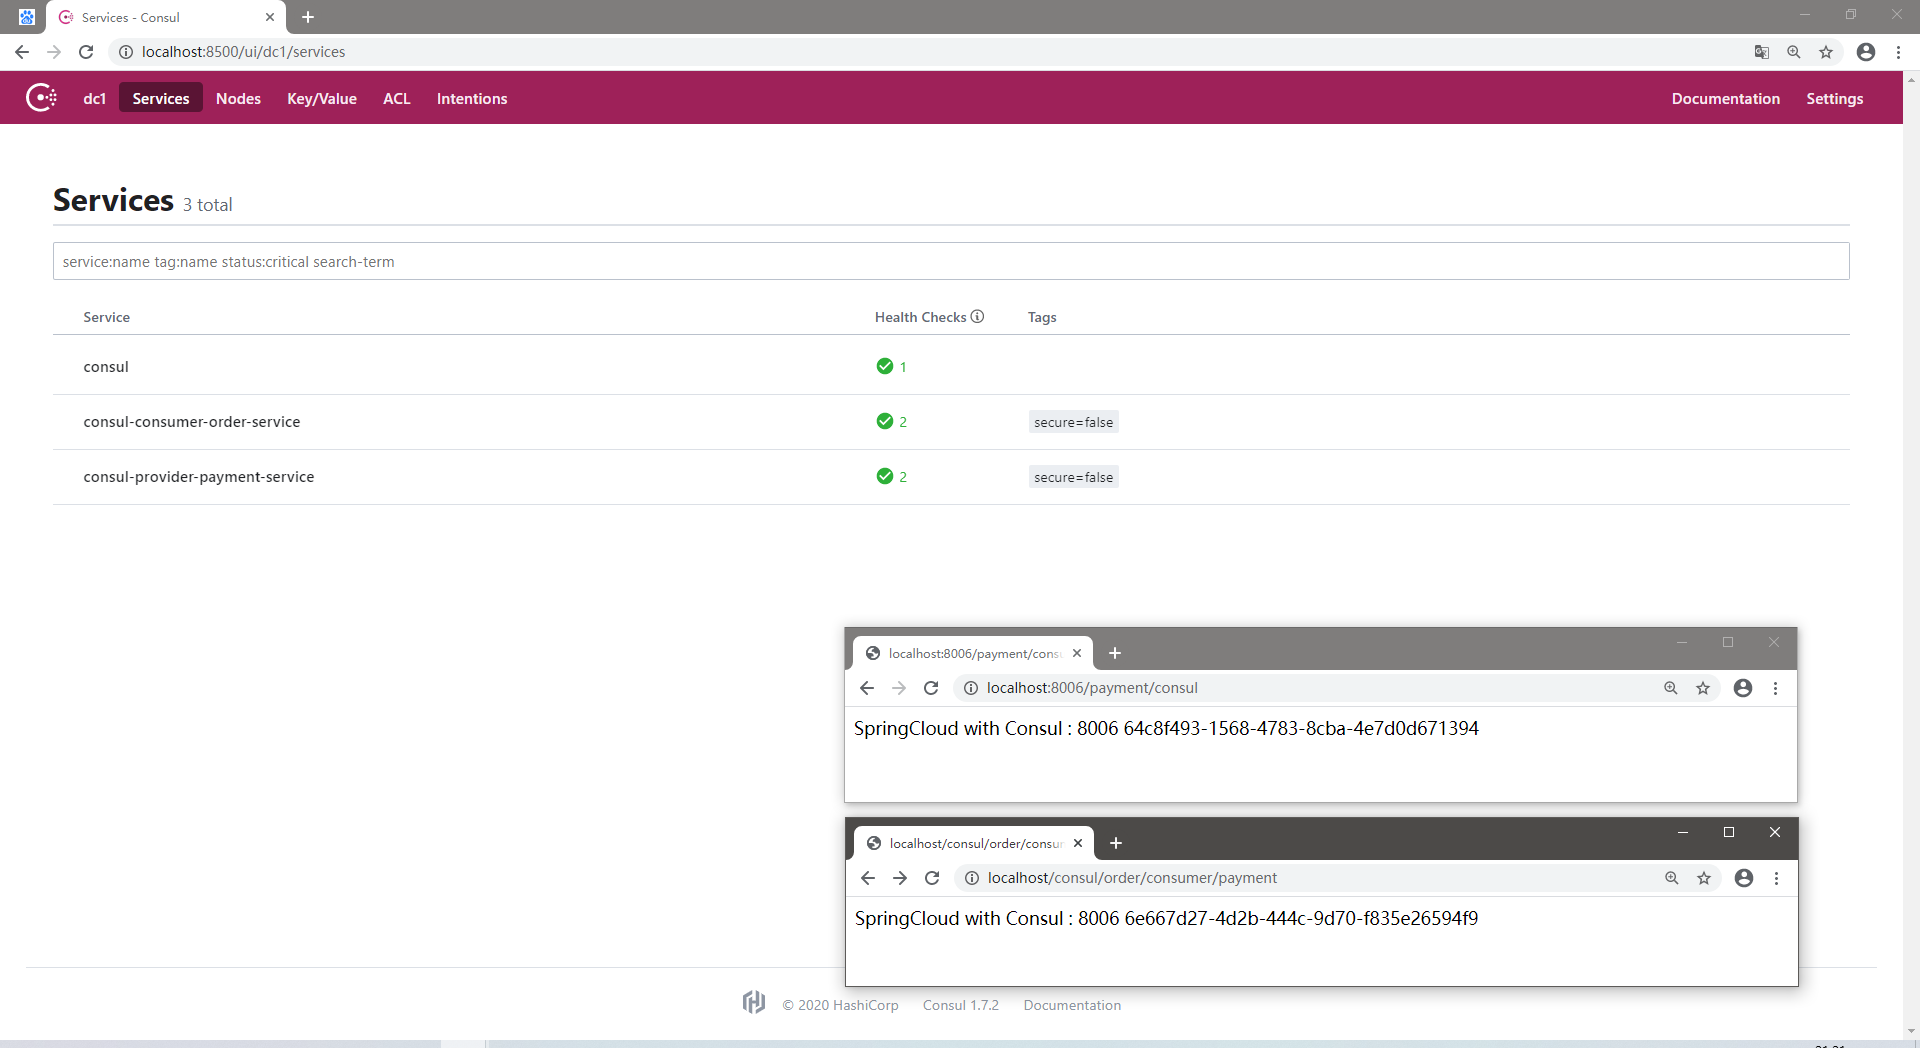
Task: Close the localhost:8006/payment tab
Action: (1077, 653)
